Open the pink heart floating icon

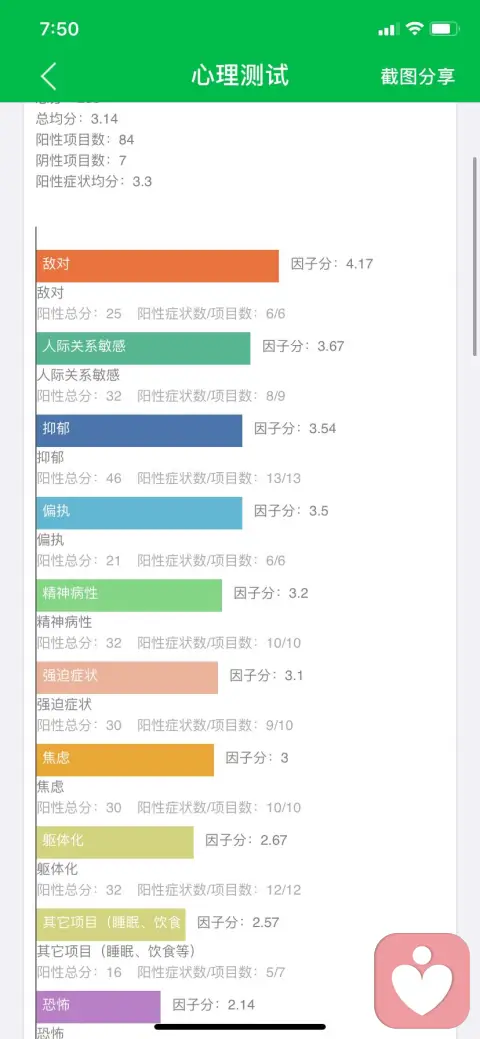click(422, 981)
